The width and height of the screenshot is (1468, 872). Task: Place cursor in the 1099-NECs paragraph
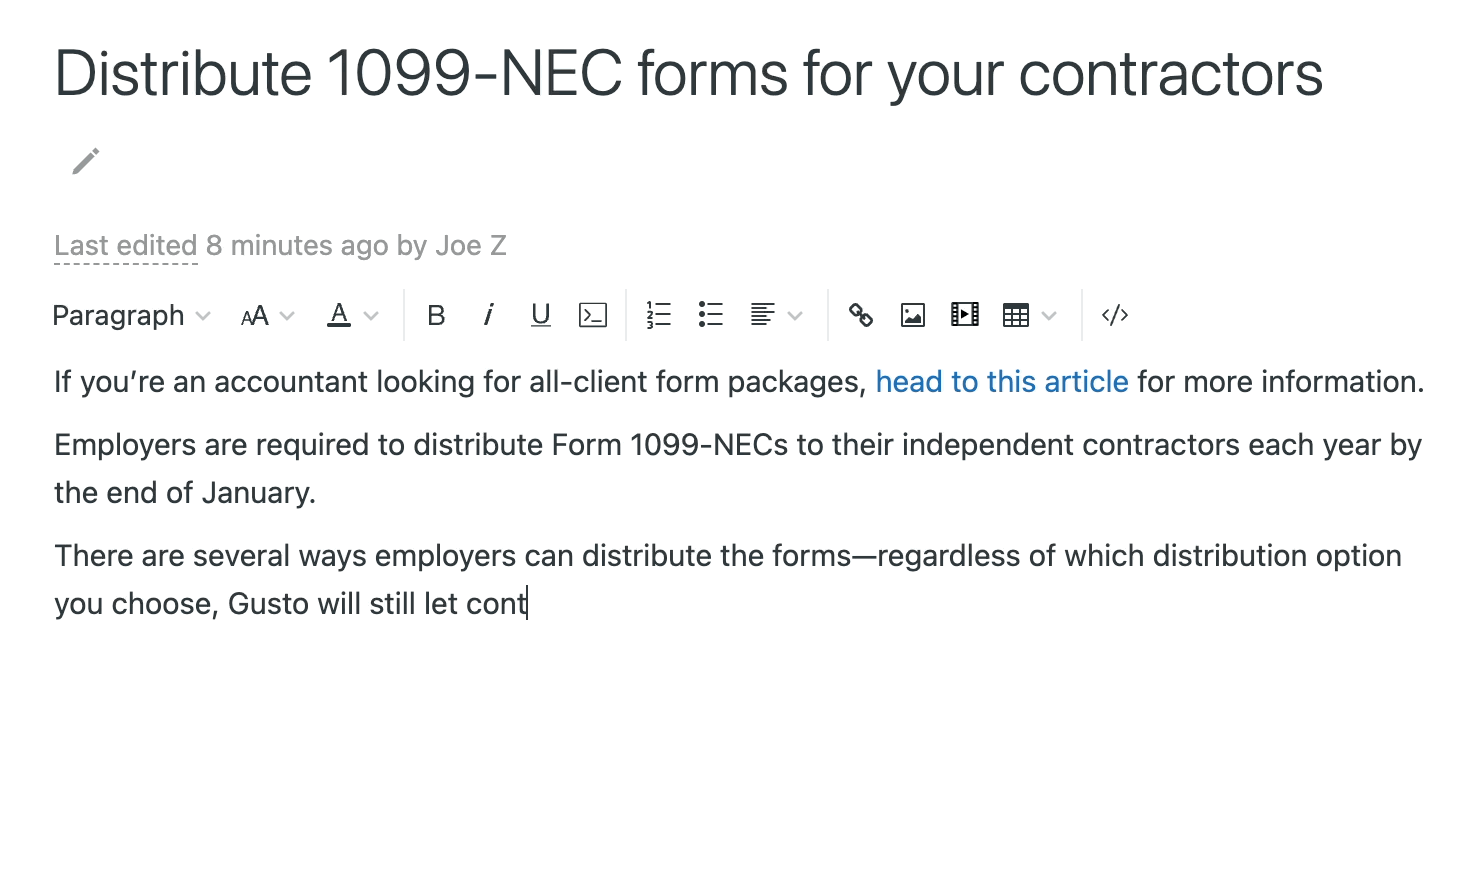point(738,468)
